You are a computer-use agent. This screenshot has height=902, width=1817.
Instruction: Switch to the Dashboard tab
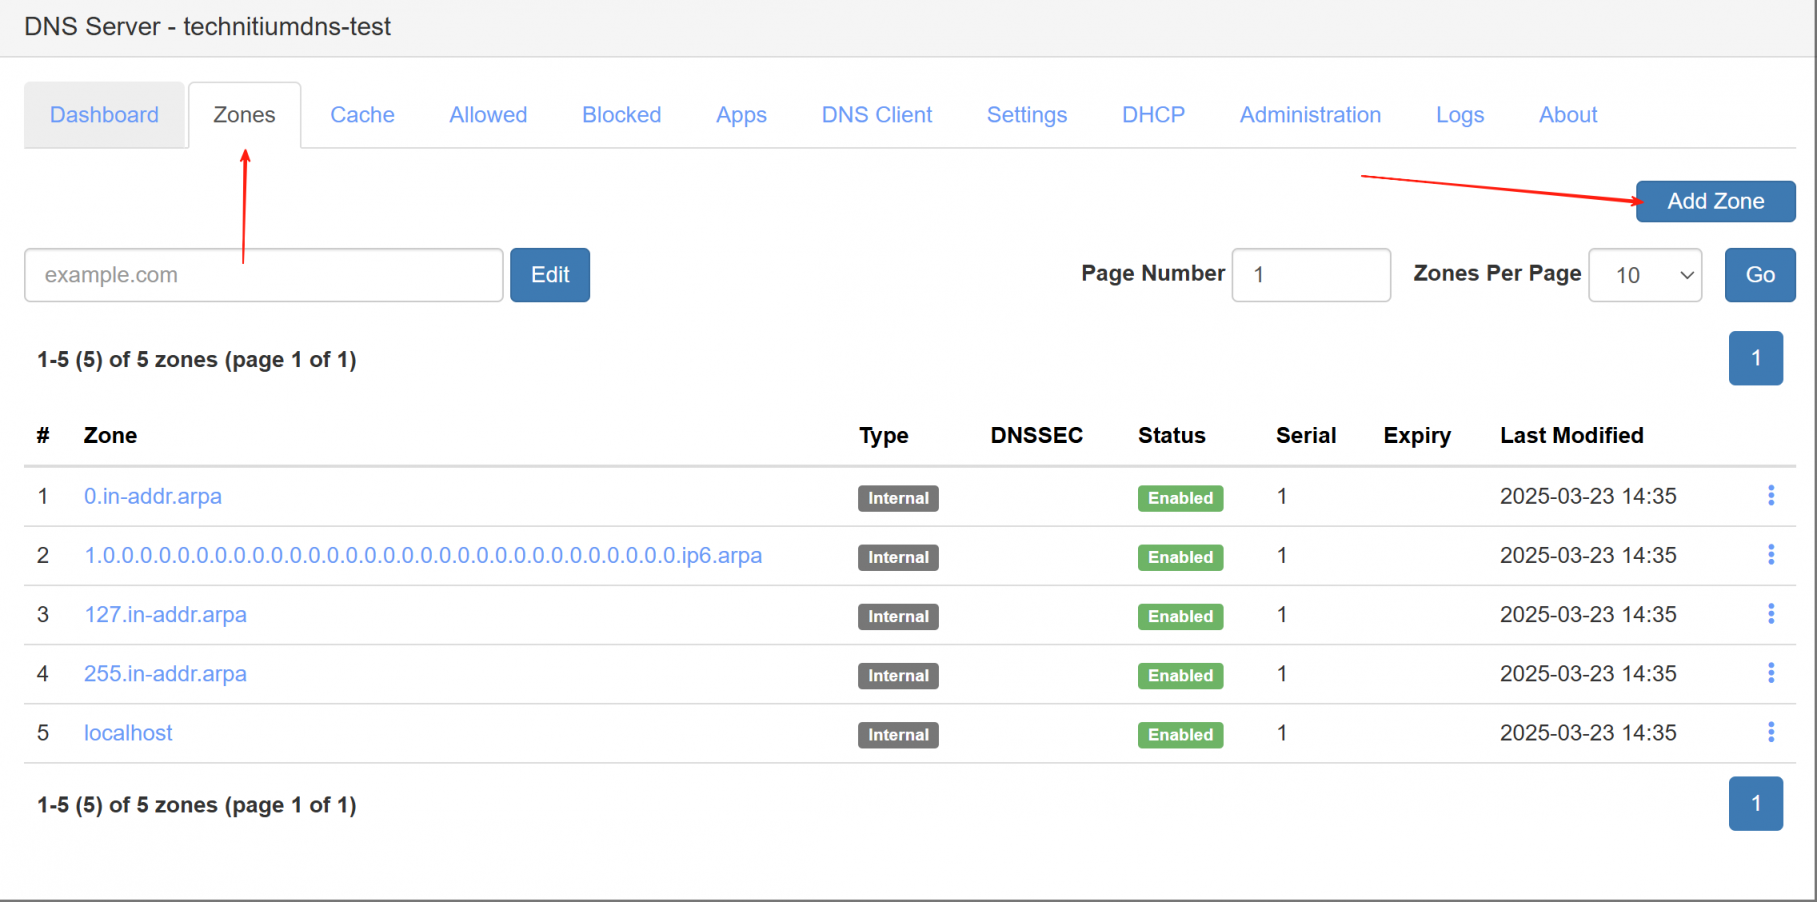click(104, 114)
